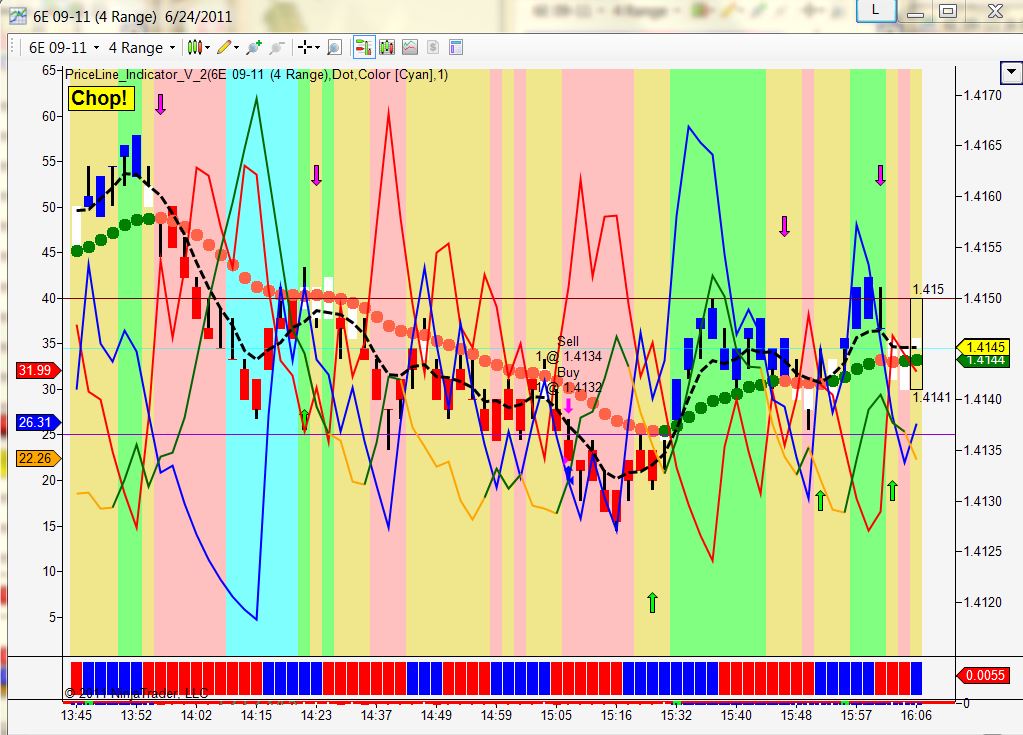
Task: Click the zoom in magnifier icon
Action: pos(254,47)
